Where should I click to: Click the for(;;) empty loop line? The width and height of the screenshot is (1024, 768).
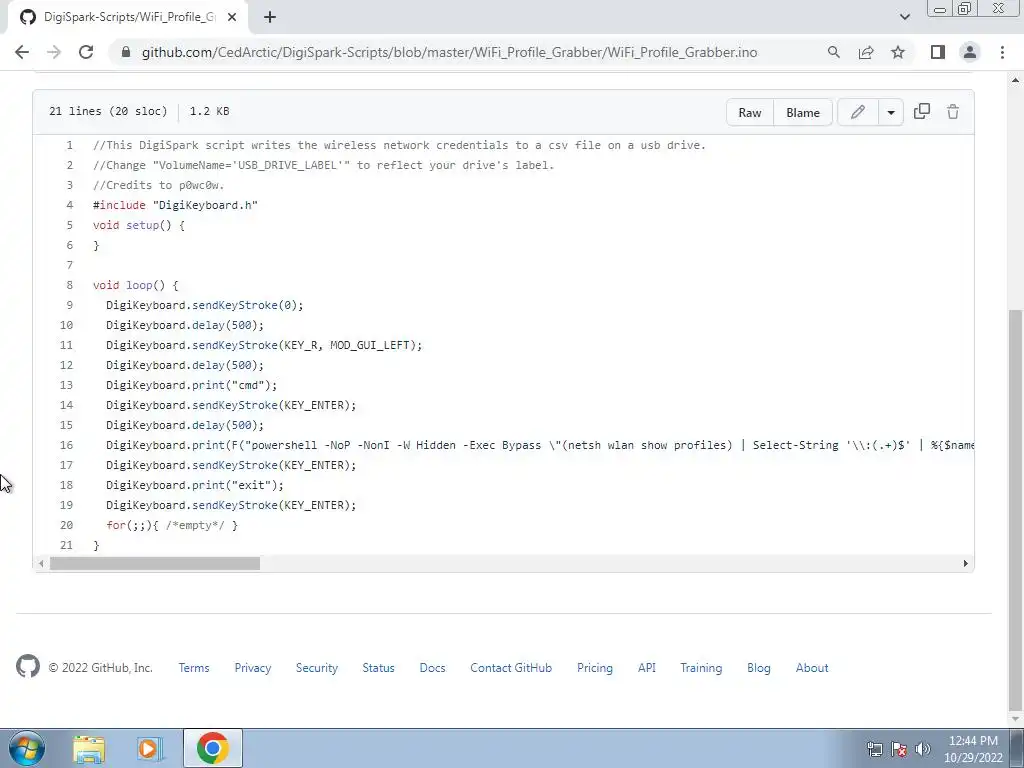[x=172, y=525]
